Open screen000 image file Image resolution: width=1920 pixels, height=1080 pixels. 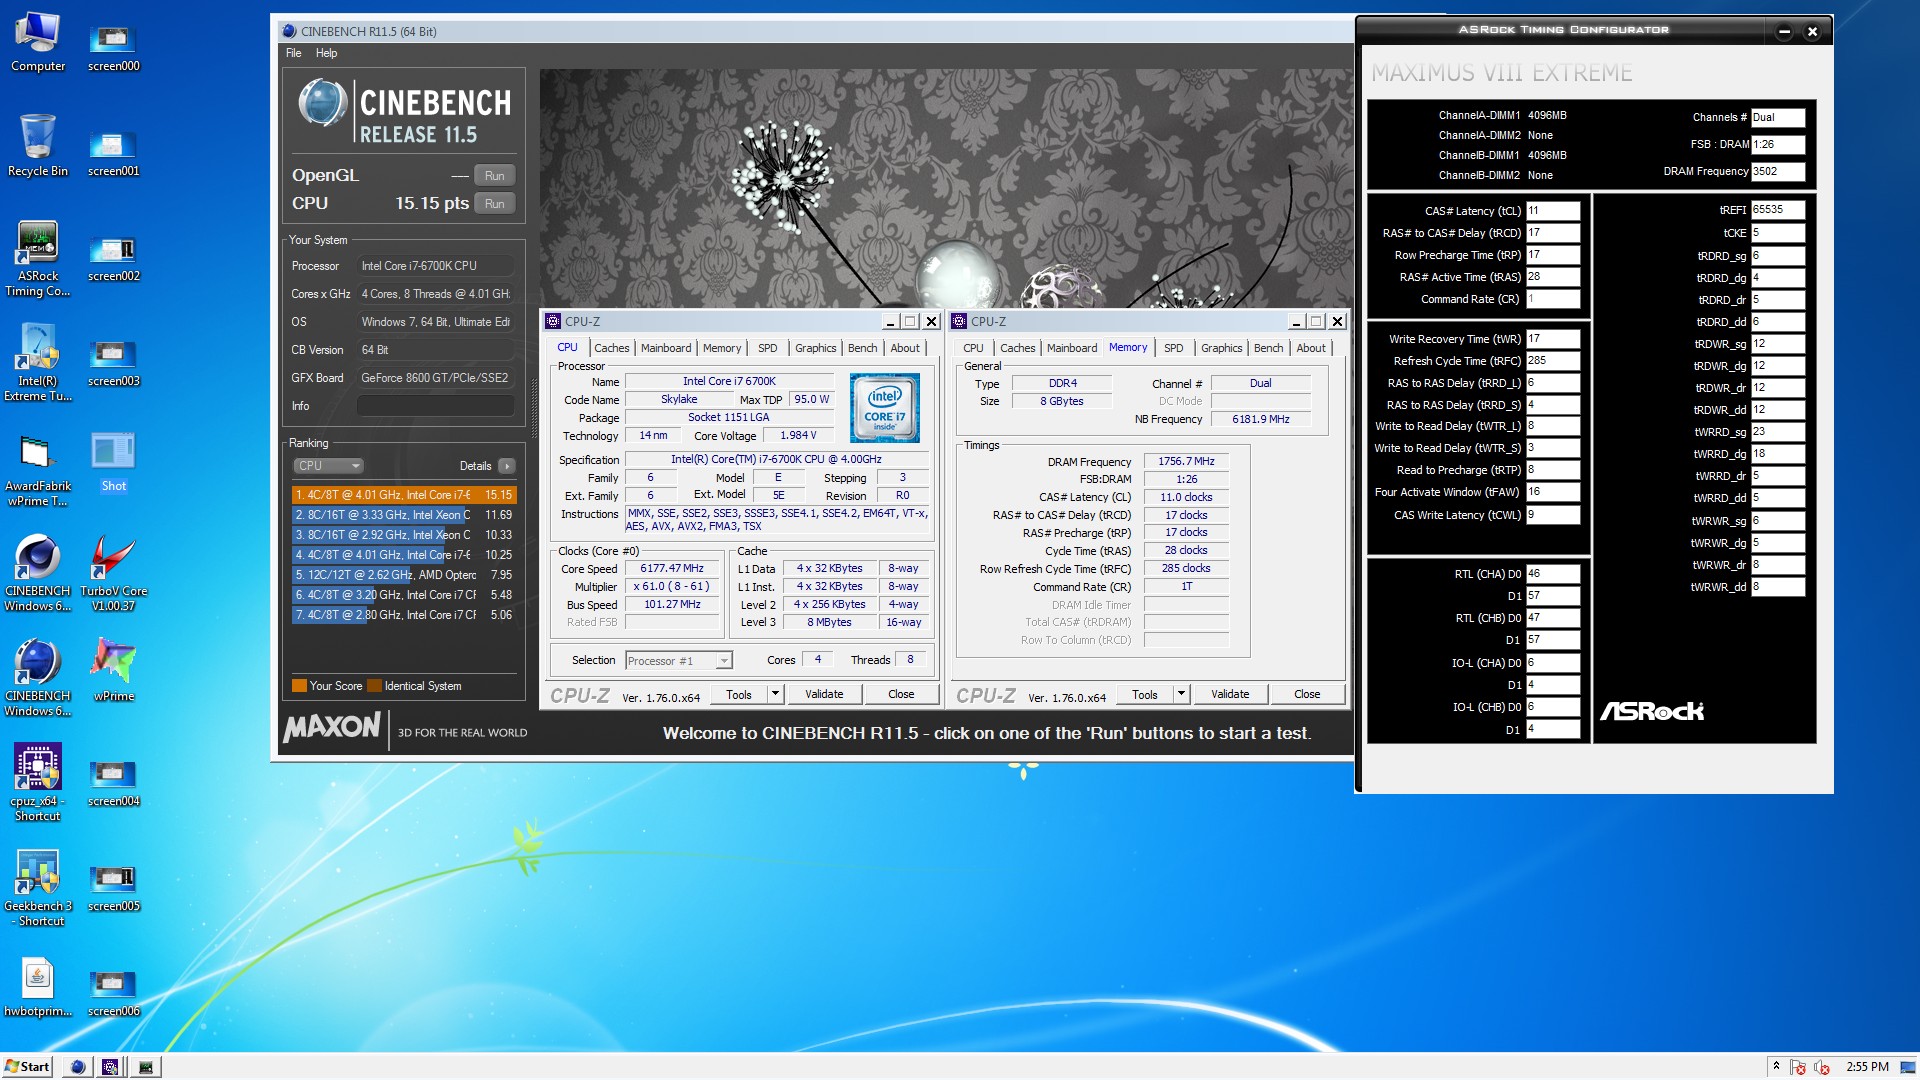[x=113, y=48]
